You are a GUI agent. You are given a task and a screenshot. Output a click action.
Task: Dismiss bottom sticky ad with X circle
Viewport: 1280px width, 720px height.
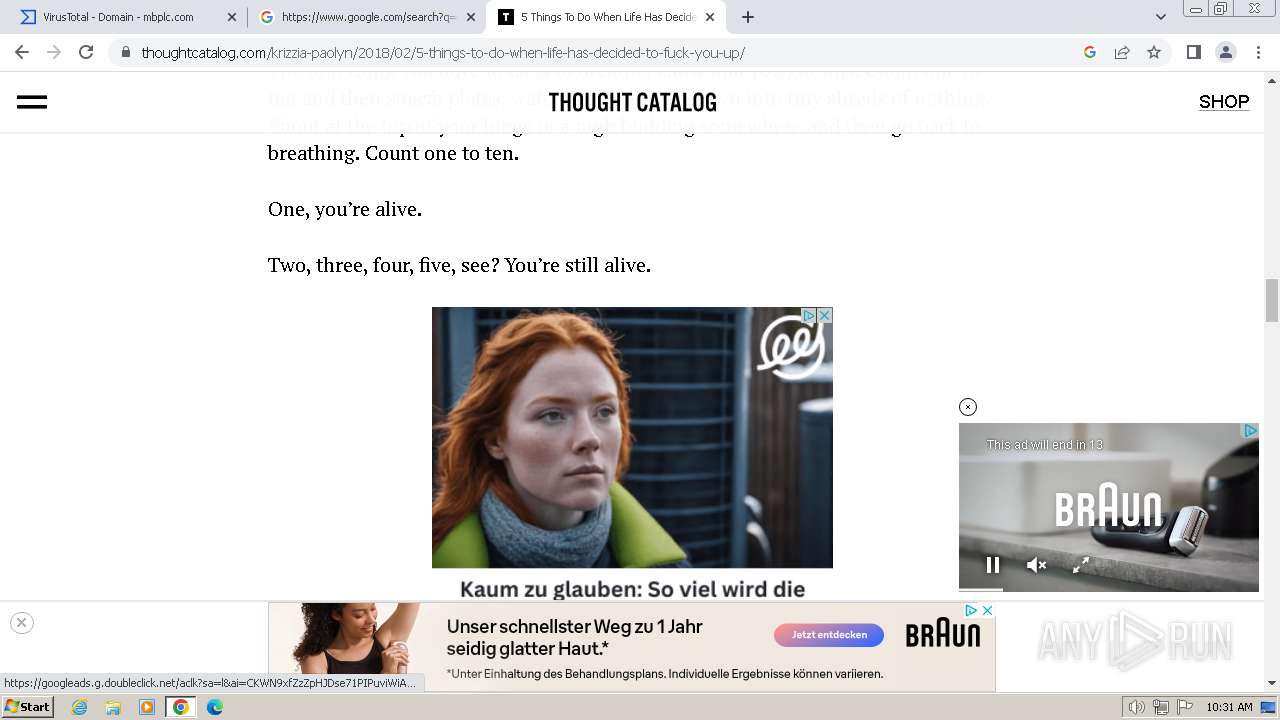pos(21,623)
